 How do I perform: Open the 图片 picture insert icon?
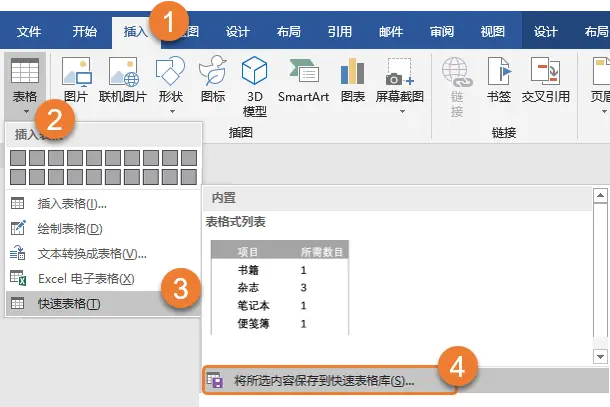click(x=76, y=80)
